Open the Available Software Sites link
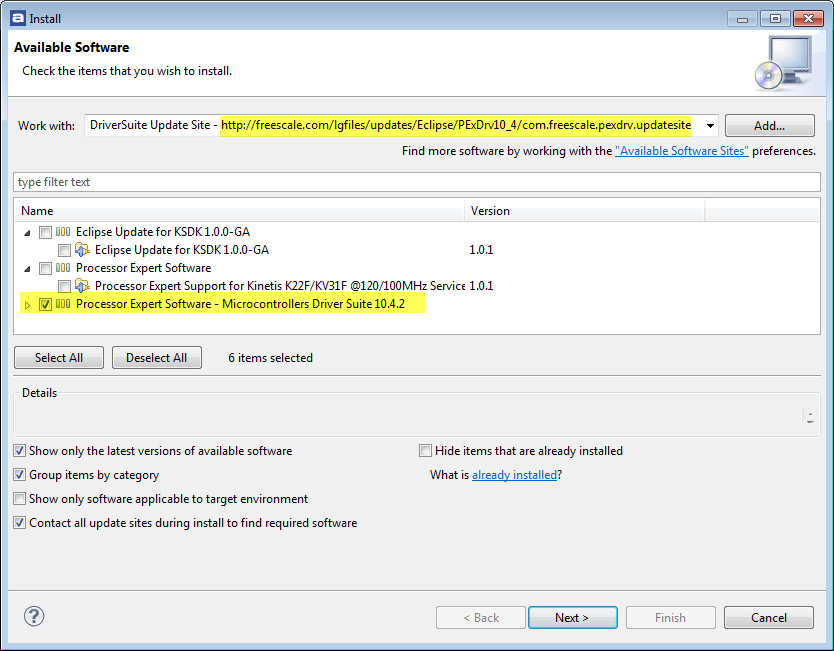 pos(682,151)
